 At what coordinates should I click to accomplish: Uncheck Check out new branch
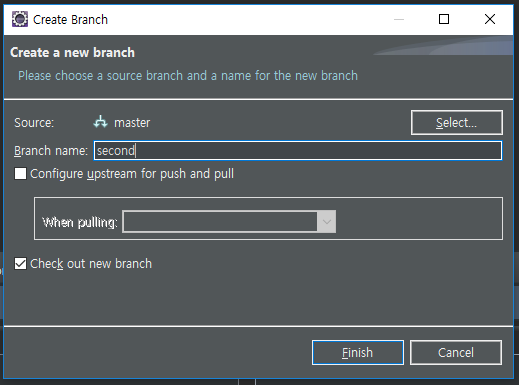(x=20, y=264)
